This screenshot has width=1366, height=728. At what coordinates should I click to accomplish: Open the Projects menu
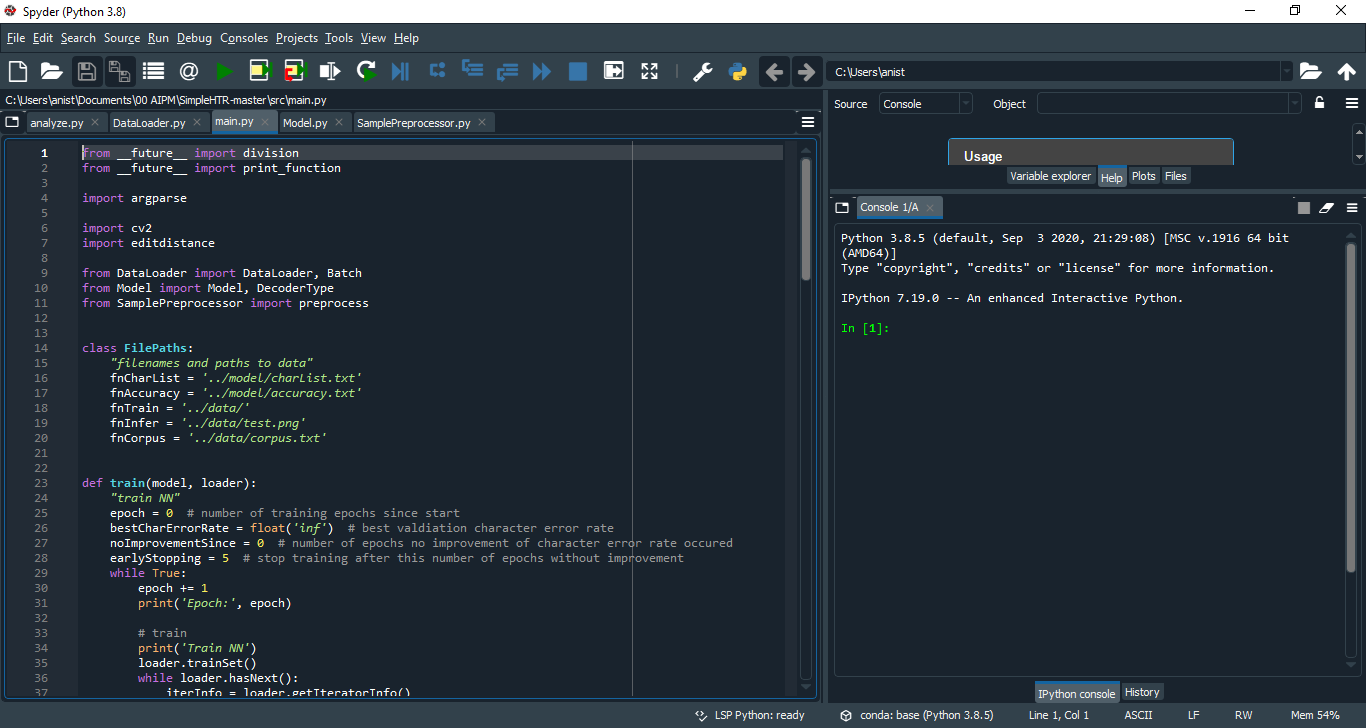[x=297, y=37]
